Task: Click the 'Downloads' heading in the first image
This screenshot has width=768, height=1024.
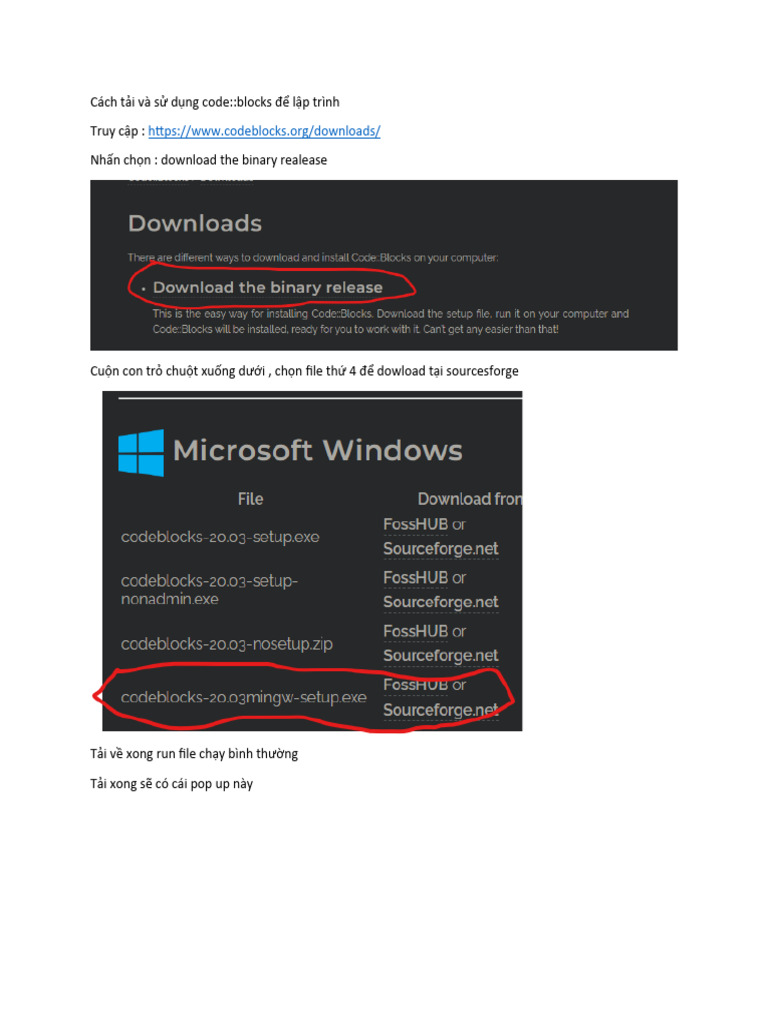Action: coord(195,223)
